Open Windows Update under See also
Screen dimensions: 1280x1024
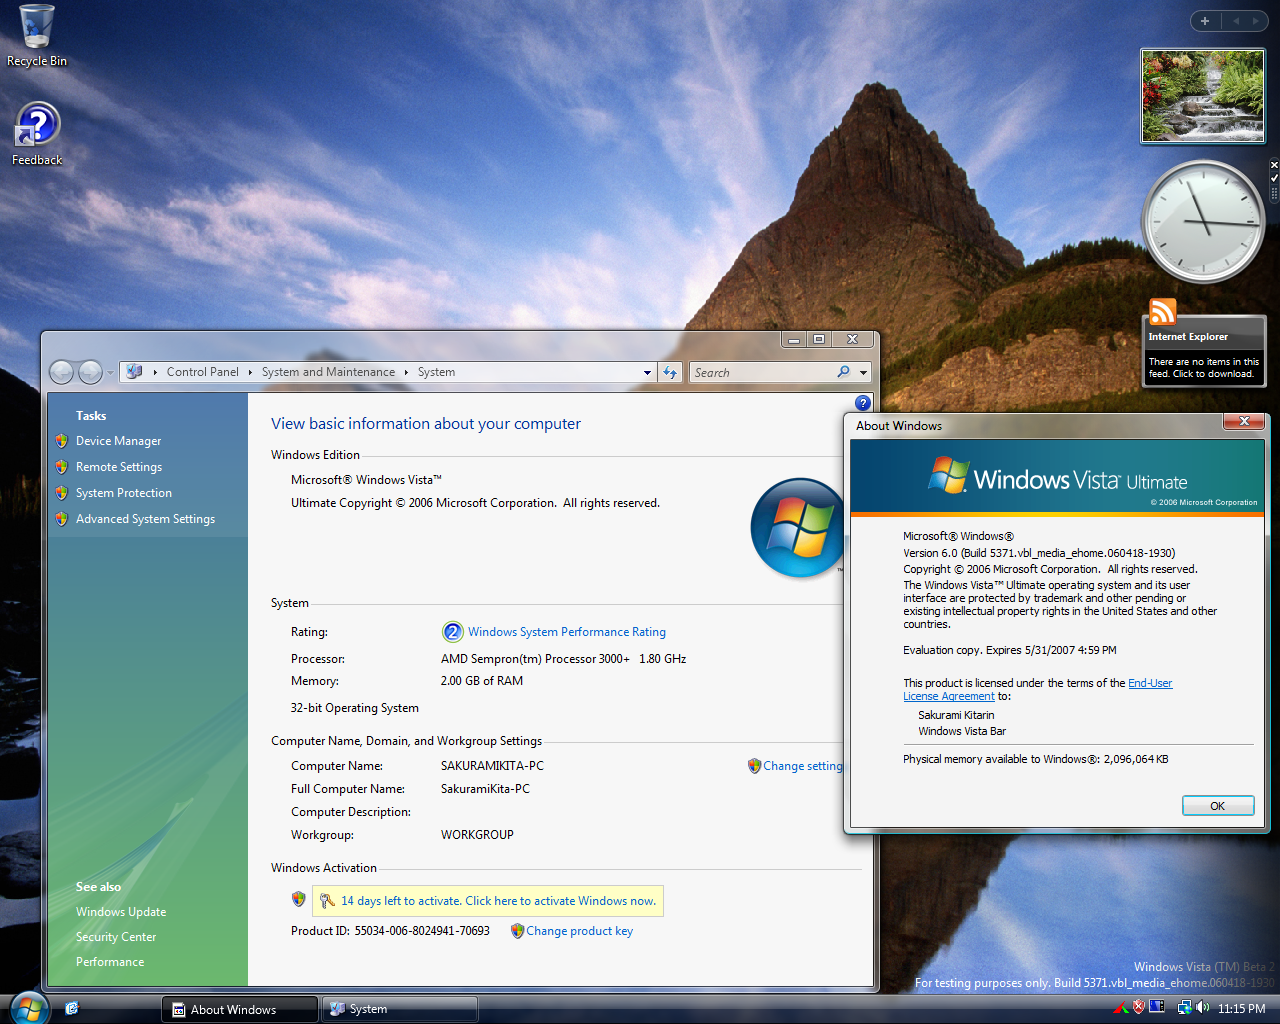121,912
